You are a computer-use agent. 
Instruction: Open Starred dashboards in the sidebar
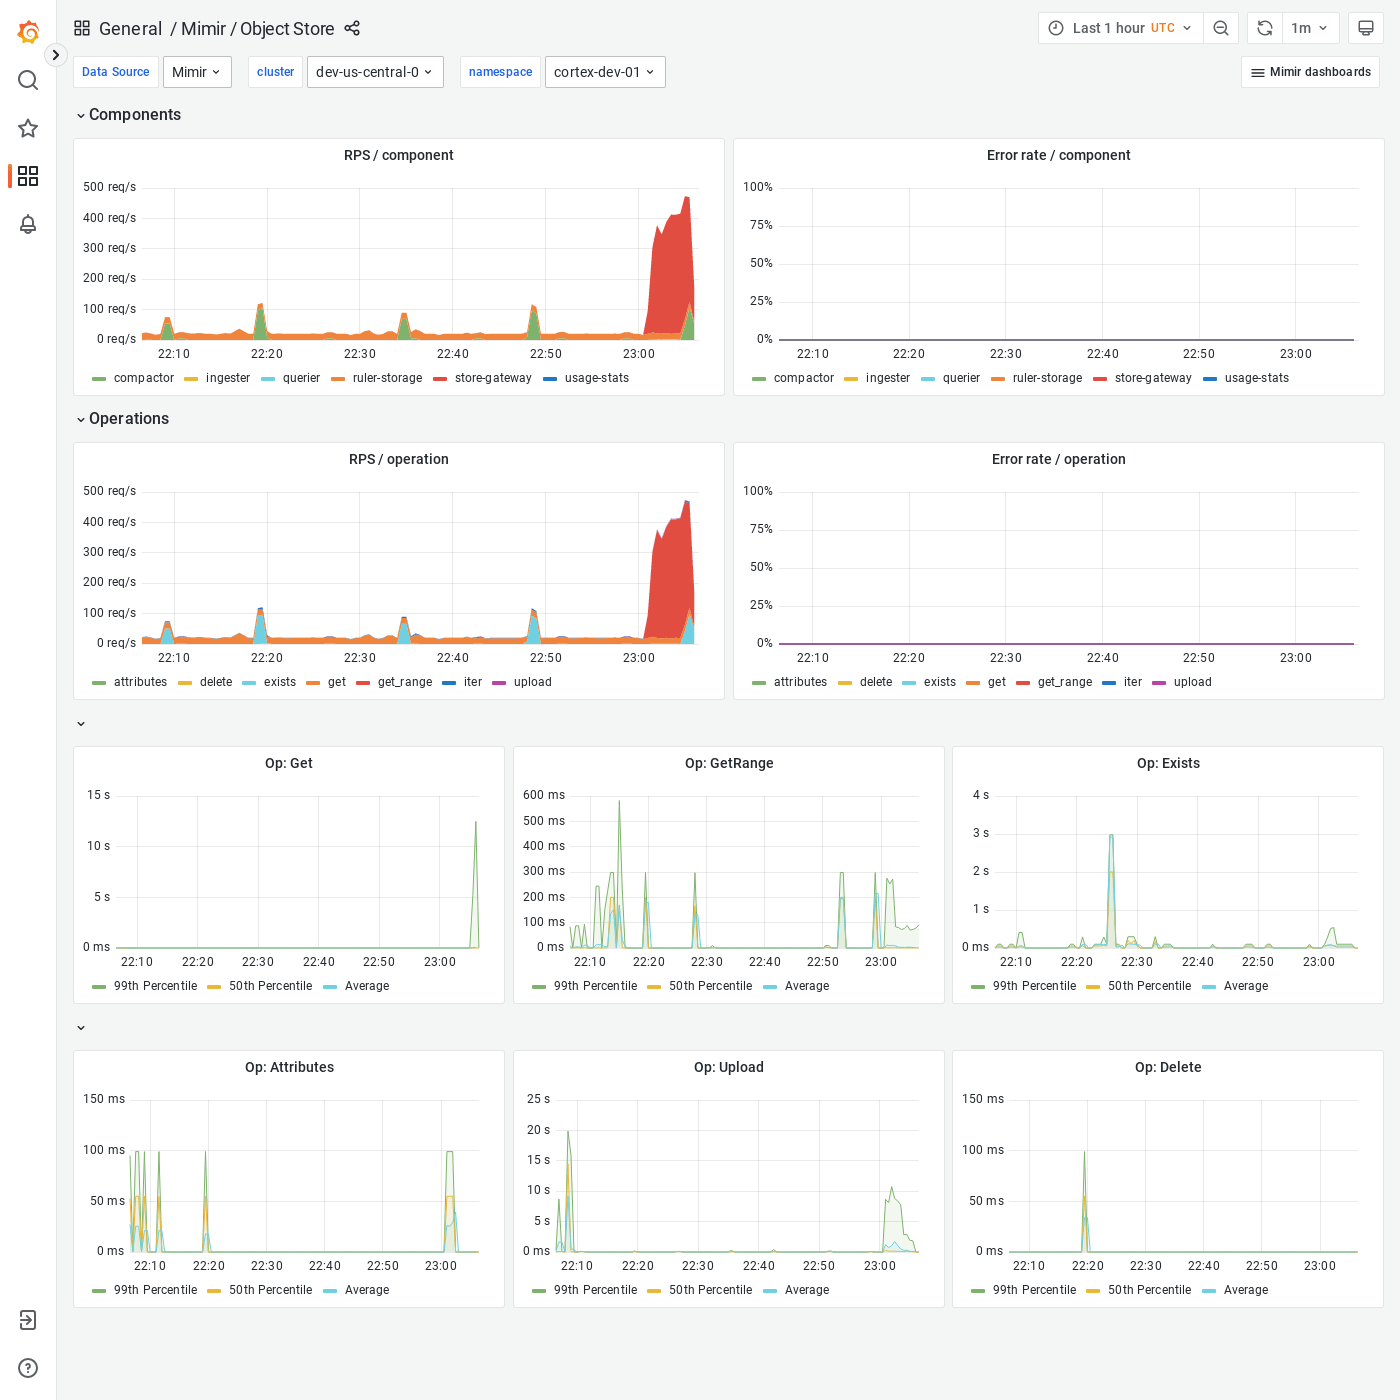pos(28,128)
